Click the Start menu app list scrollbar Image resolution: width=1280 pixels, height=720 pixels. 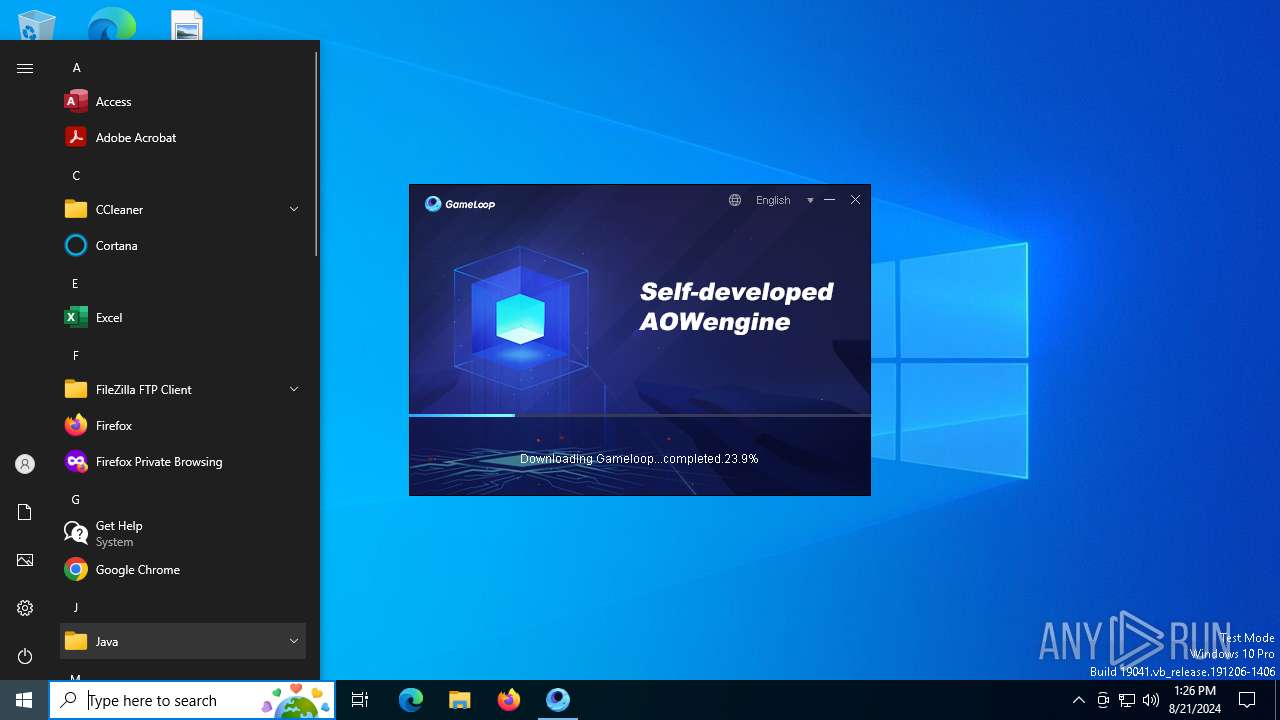pos(316,152)
